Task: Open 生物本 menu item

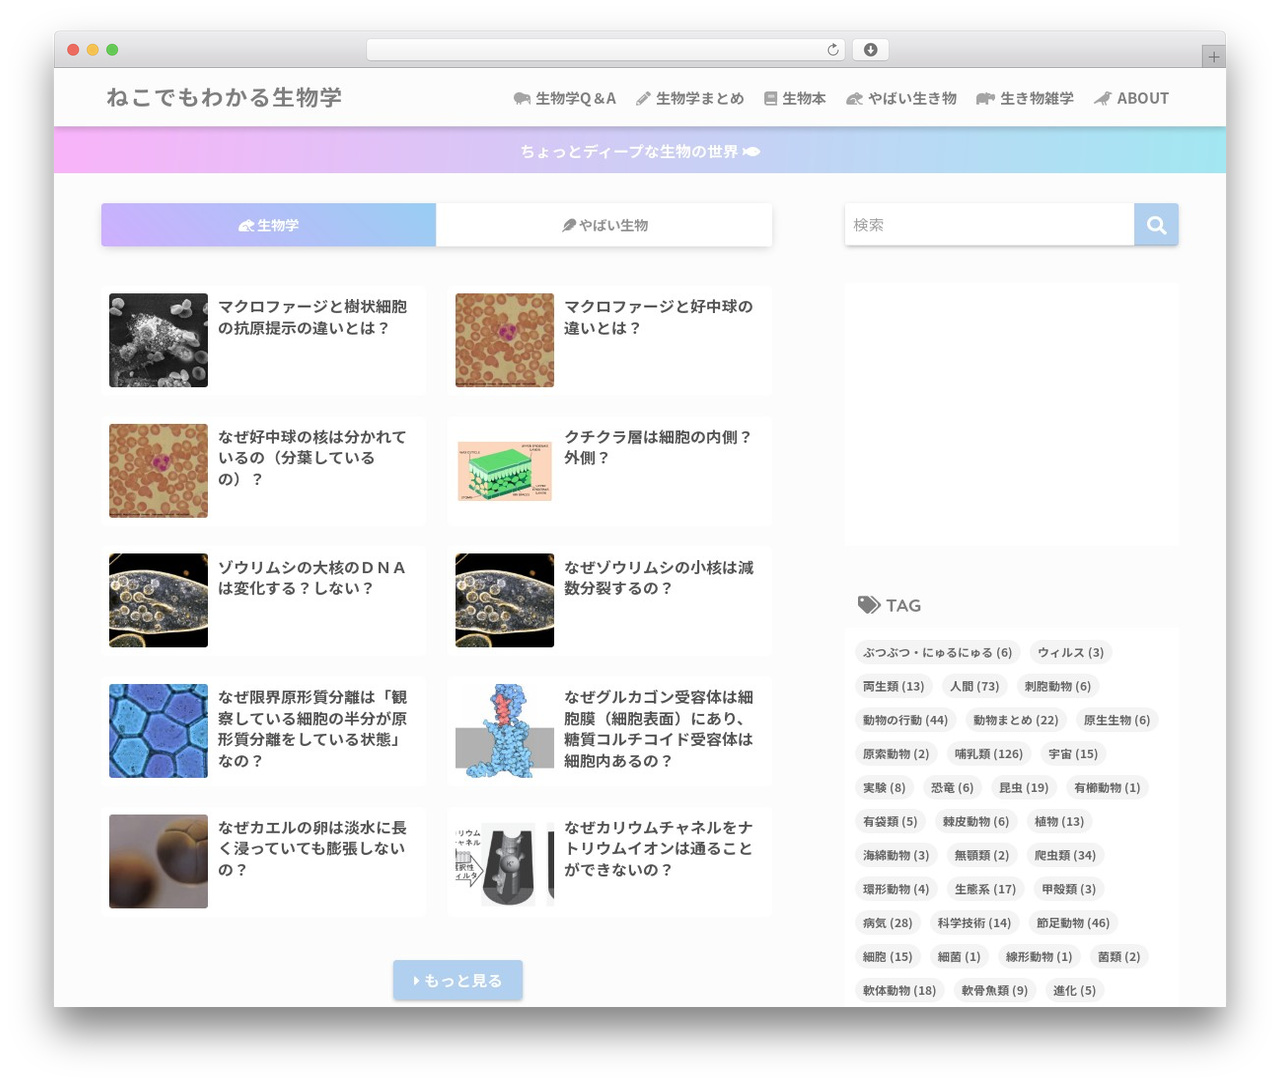Action: click(795, 98)
